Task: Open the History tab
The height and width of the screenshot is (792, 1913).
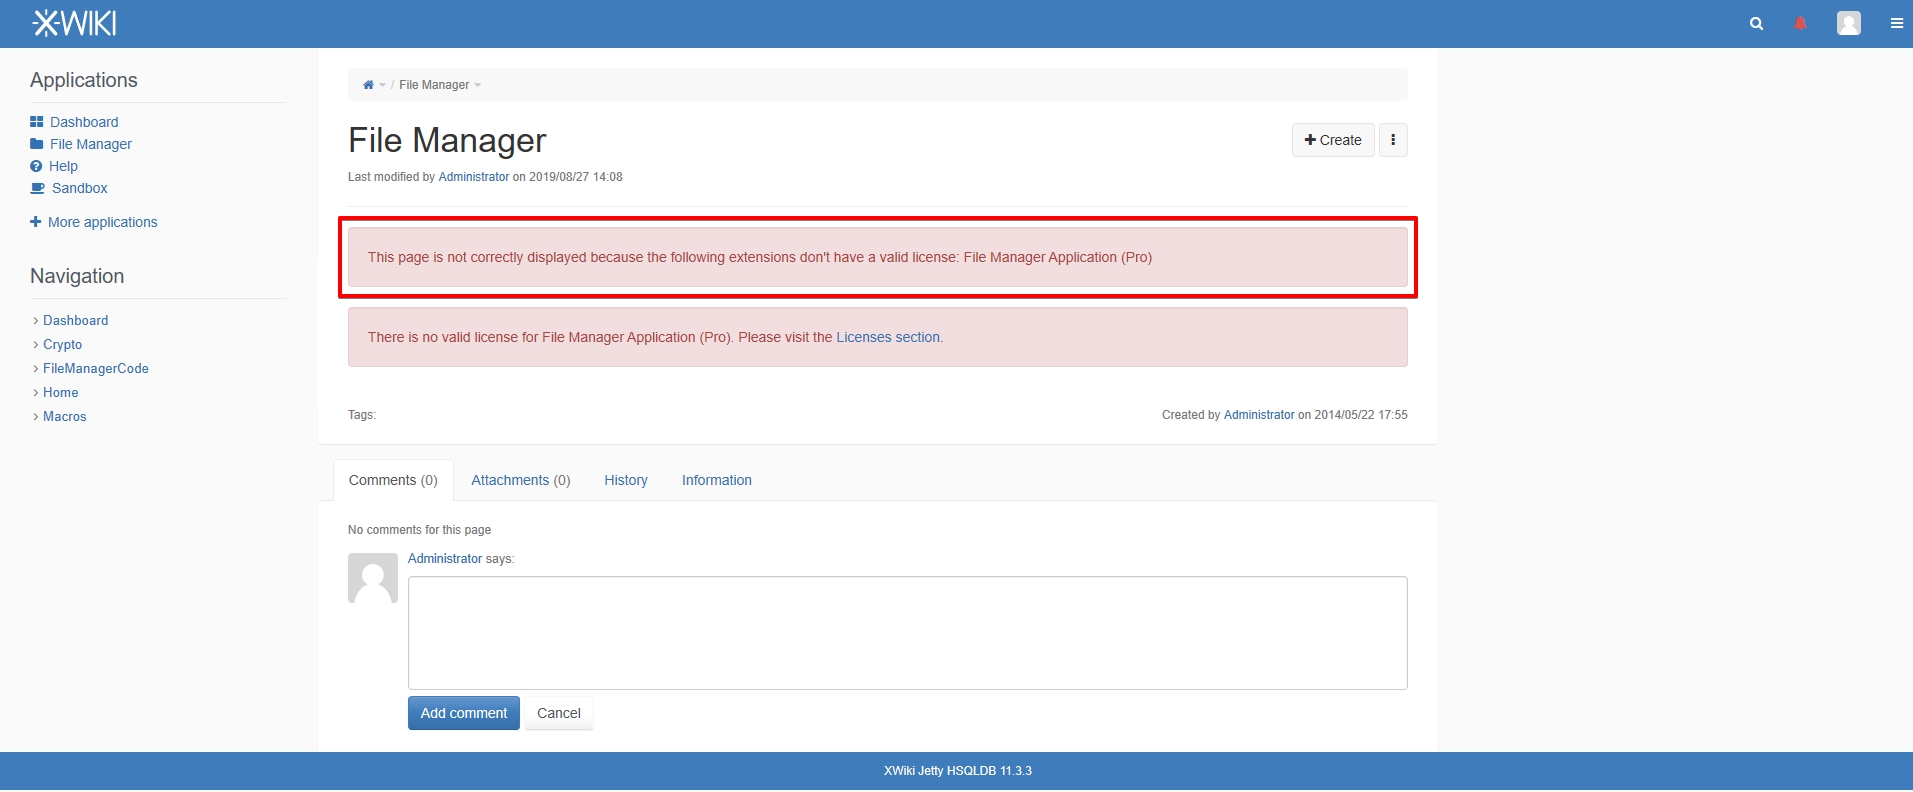Action: coord(626,480)
